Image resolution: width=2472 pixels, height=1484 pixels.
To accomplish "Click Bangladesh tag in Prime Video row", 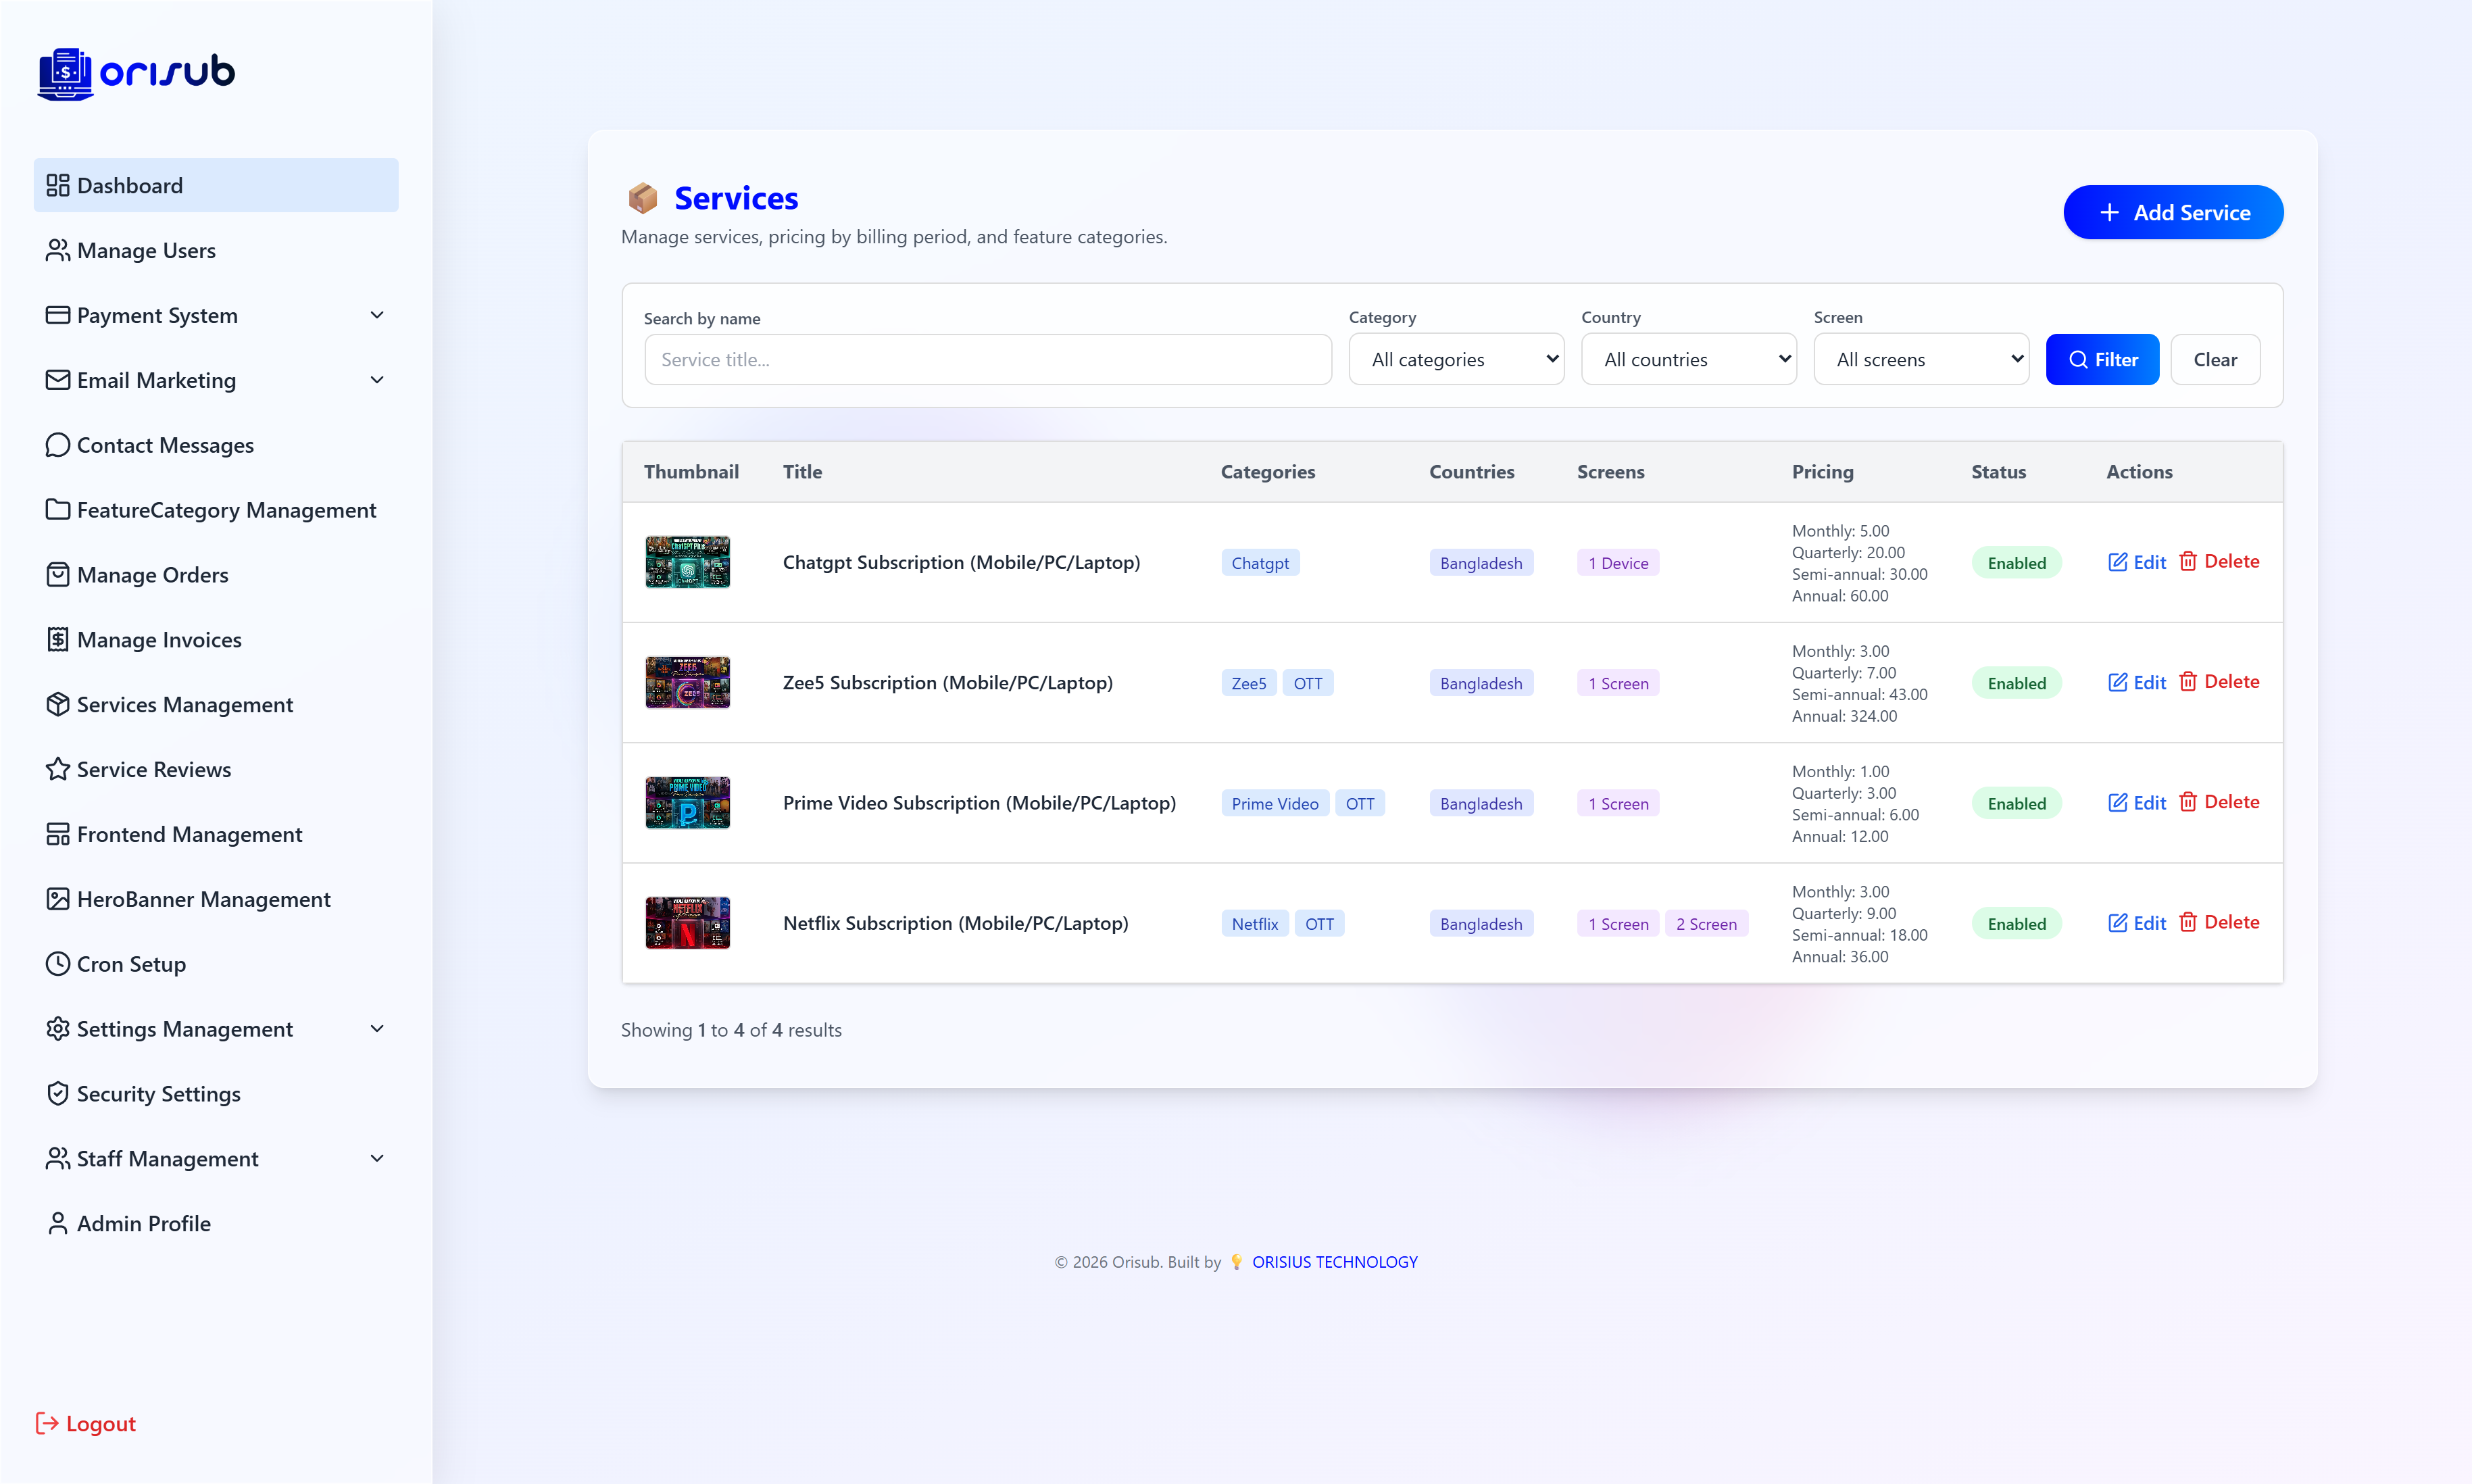I will pos(1481,803).
